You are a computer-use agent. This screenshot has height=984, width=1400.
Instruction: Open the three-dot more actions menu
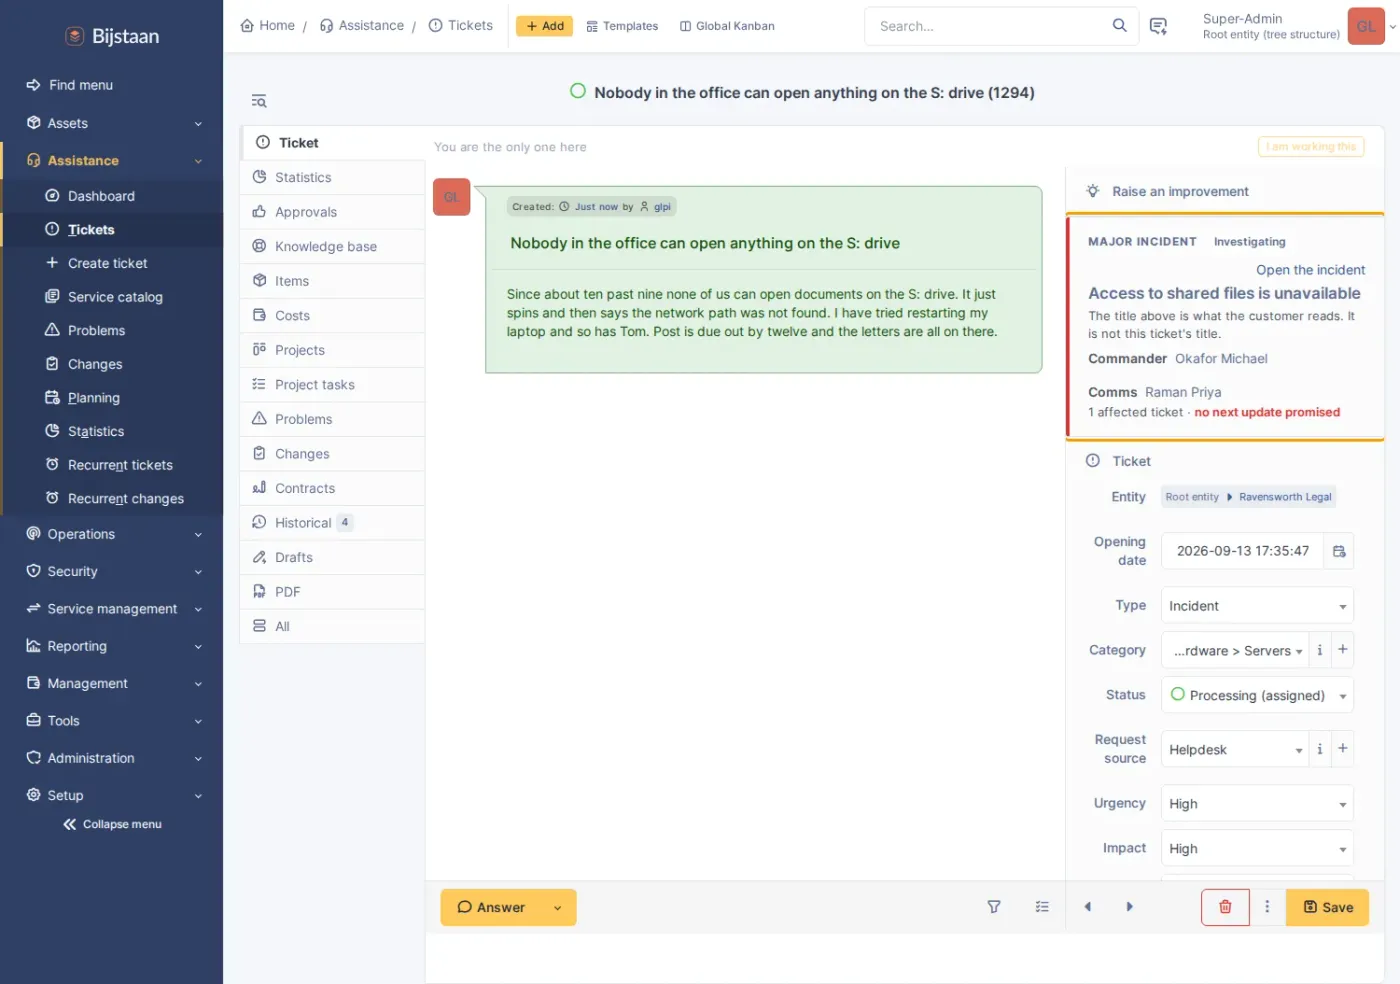(1267, 907)
